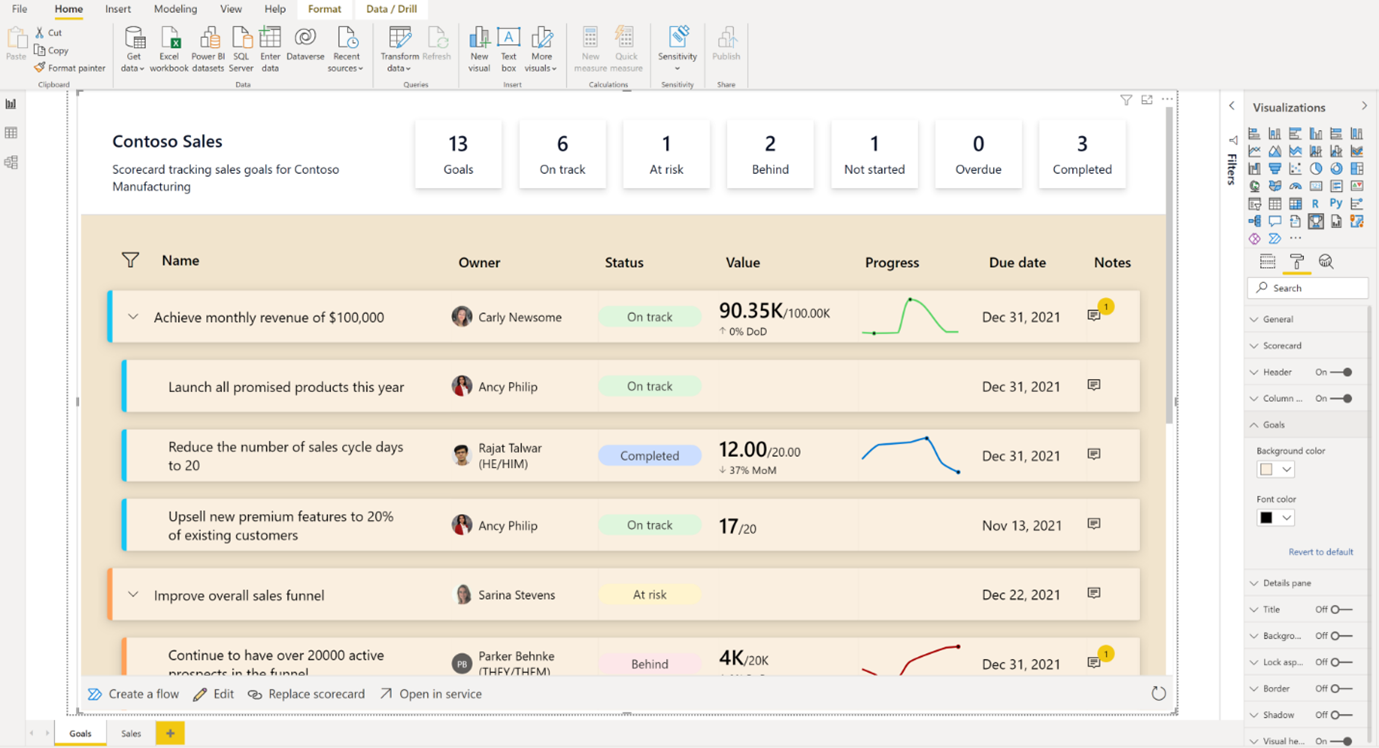Click Replace scorecard
The image size is (1379, 748).
point(306,694)
